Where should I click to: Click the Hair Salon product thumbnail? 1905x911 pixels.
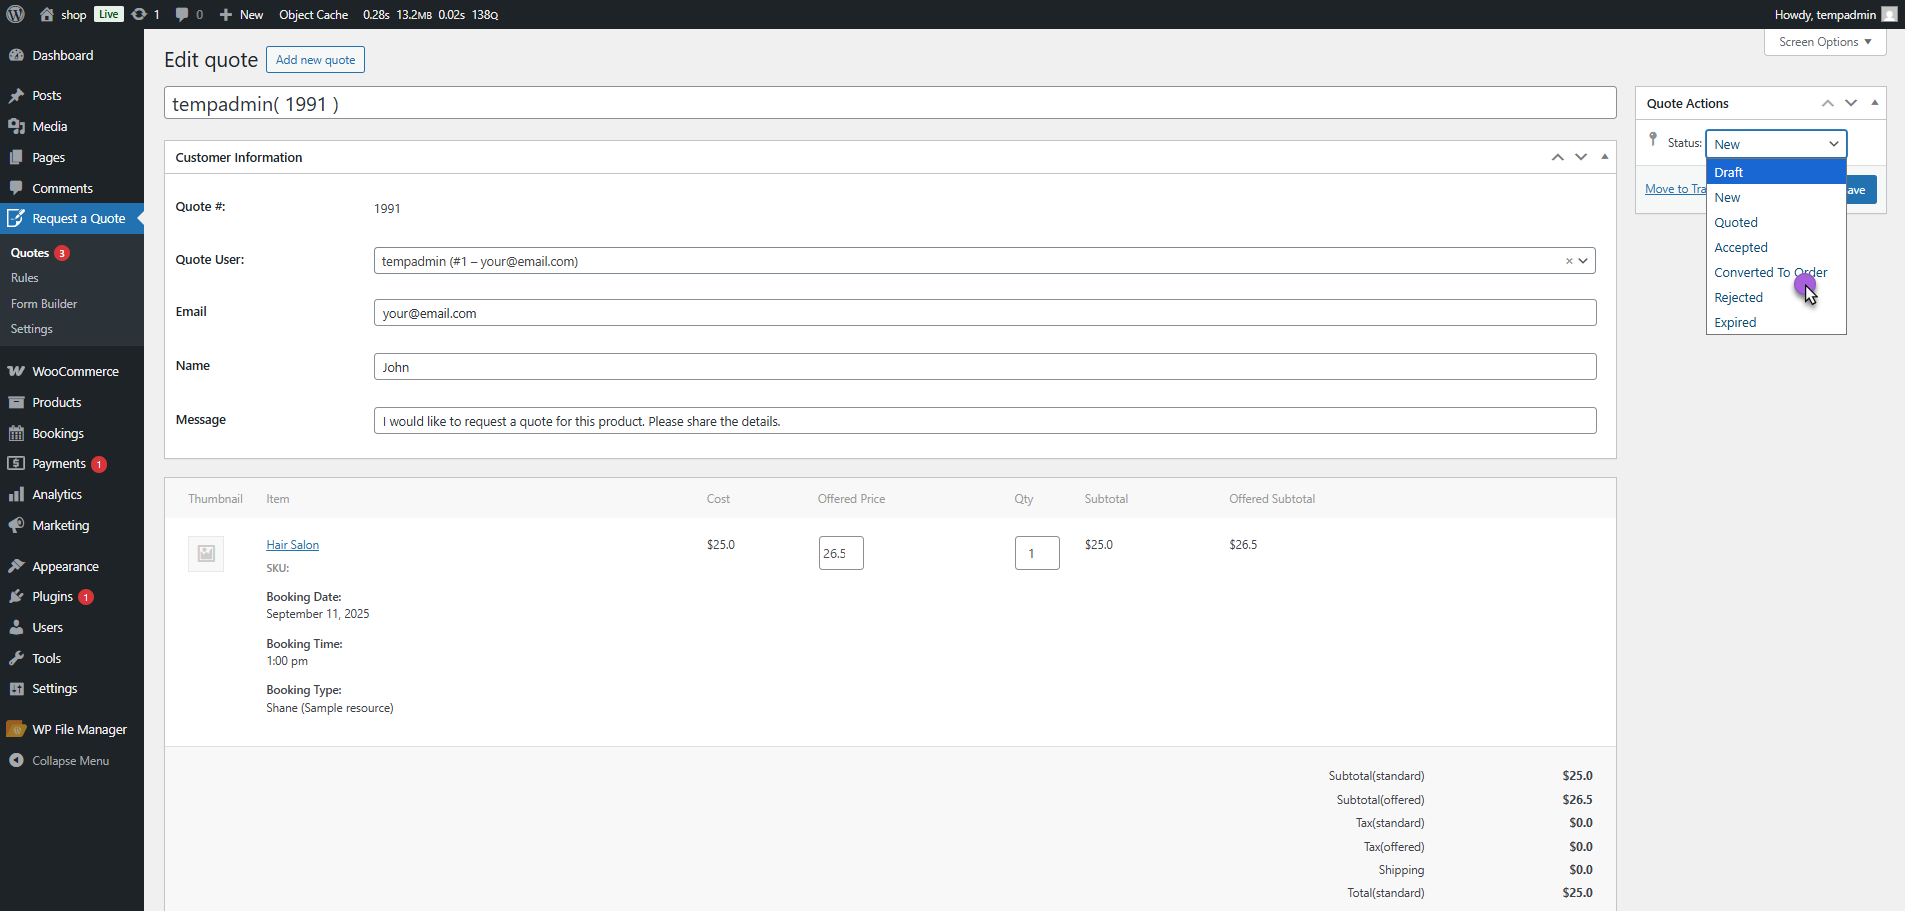point(206,553)
